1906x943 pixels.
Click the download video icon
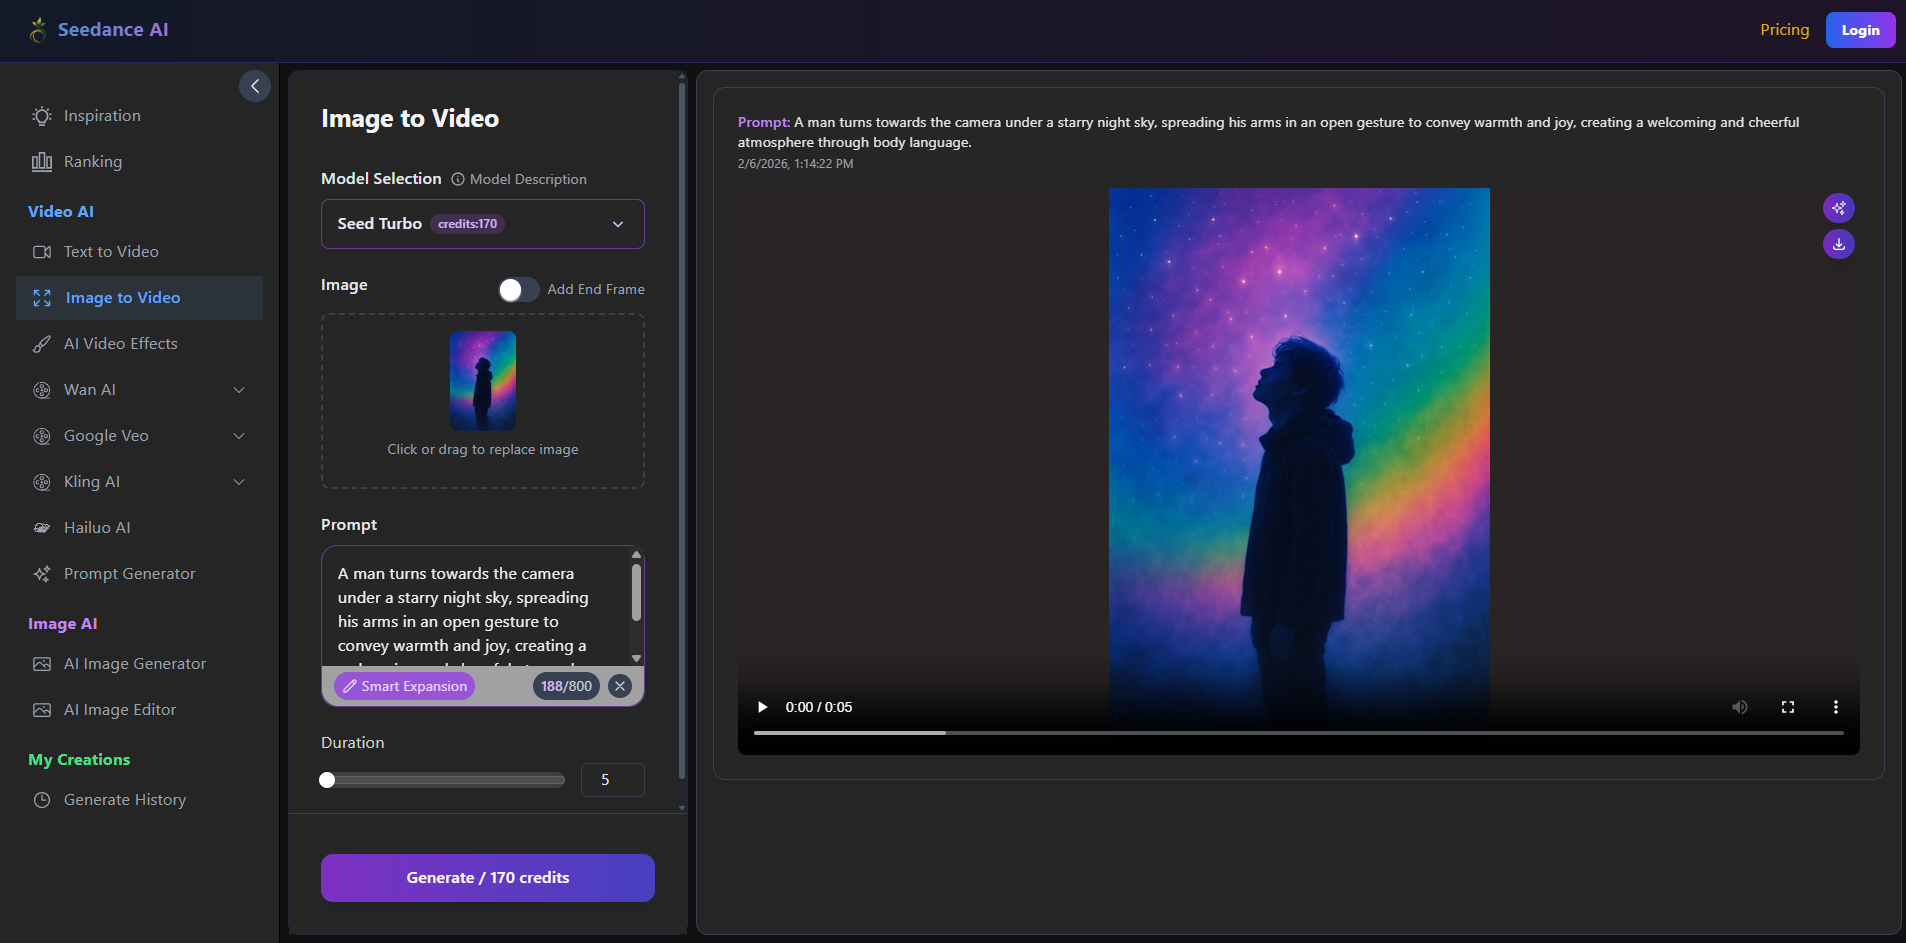click(x=1838, y=244)
